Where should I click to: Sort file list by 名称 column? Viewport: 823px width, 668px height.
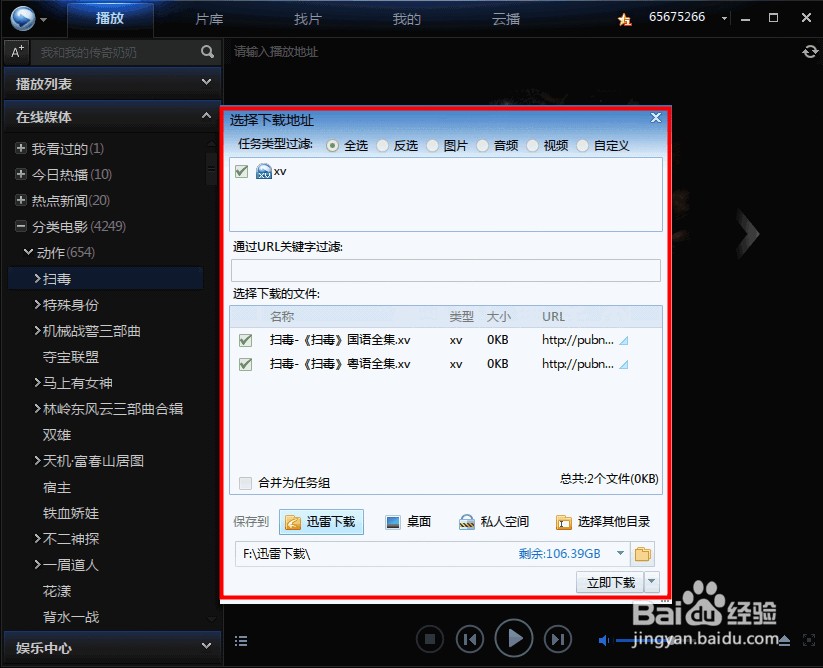click(x=282, y=316)
